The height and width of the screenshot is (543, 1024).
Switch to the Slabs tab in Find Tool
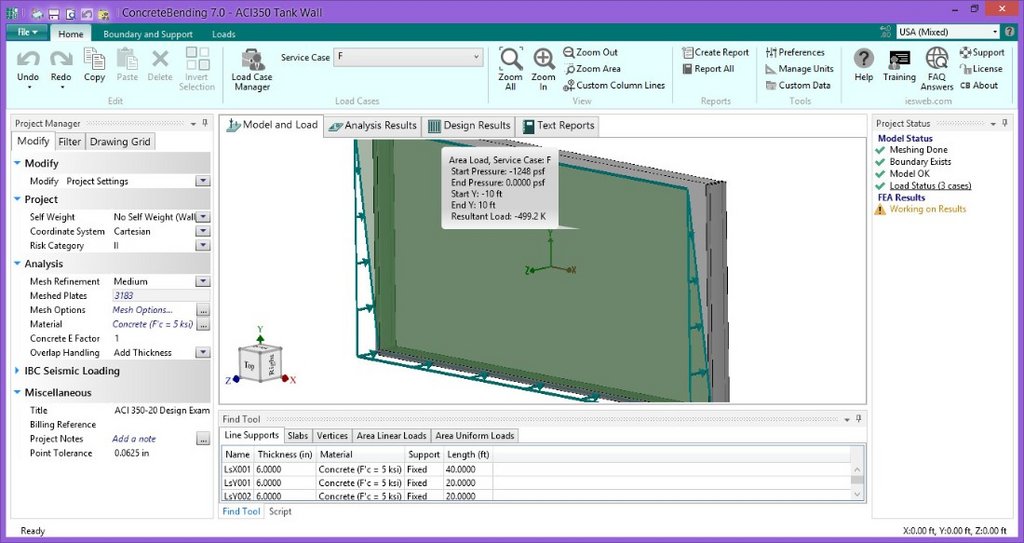pyautogui.click(x=298, y=435)
